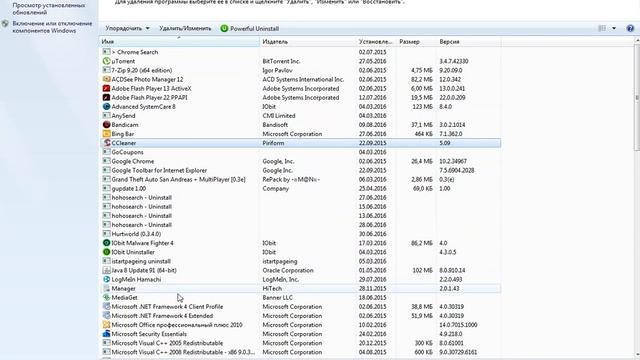Open the help question-mark icon

coord(630,28)
